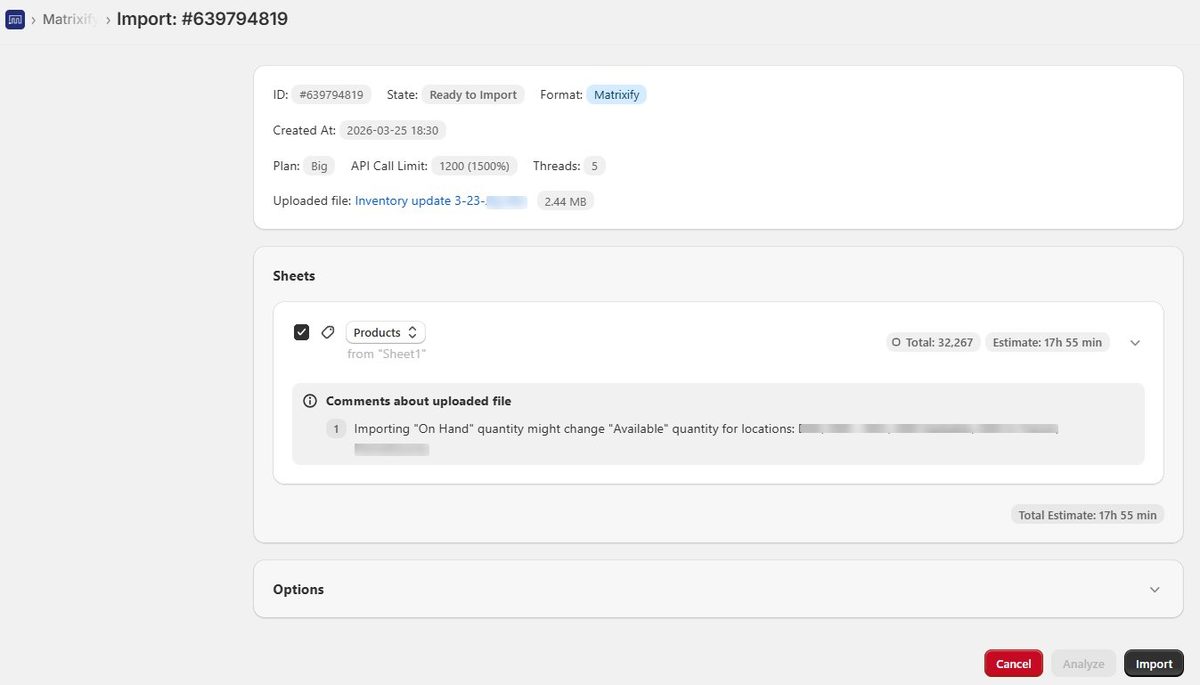Click the created date 2026-03-25 18:30
Viewport: 1200px width, 685px height.
coord(393,130)
